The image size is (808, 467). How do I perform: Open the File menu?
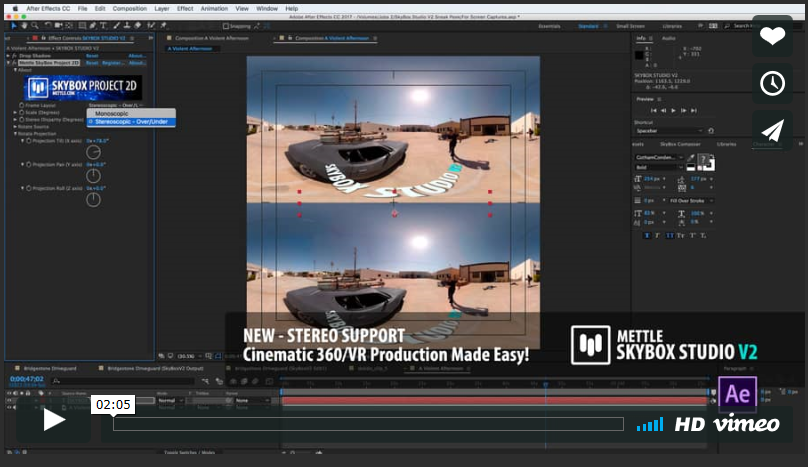tap(82, 8)
